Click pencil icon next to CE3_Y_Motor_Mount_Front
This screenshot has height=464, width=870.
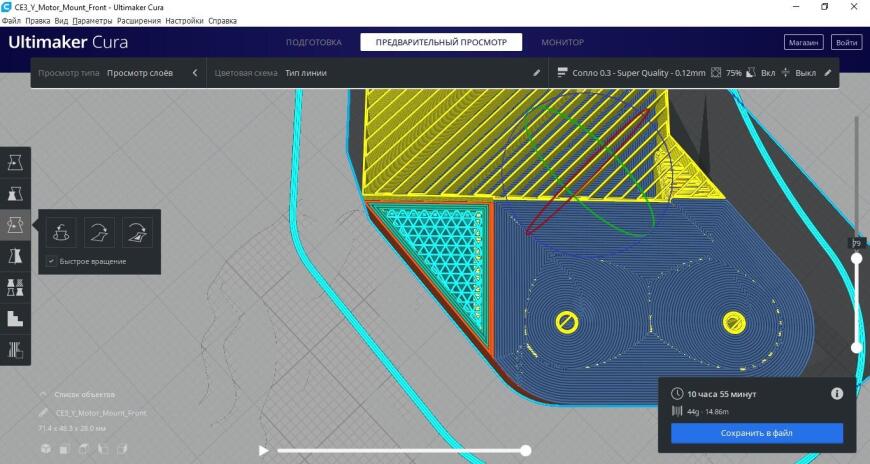pos(43,412)
